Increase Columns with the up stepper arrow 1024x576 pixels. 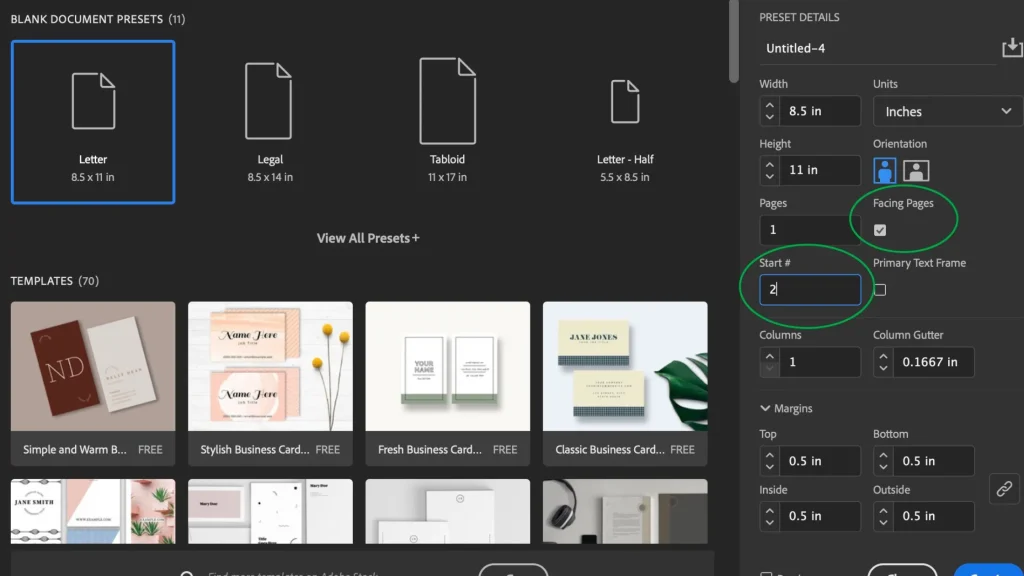point(769,356)
